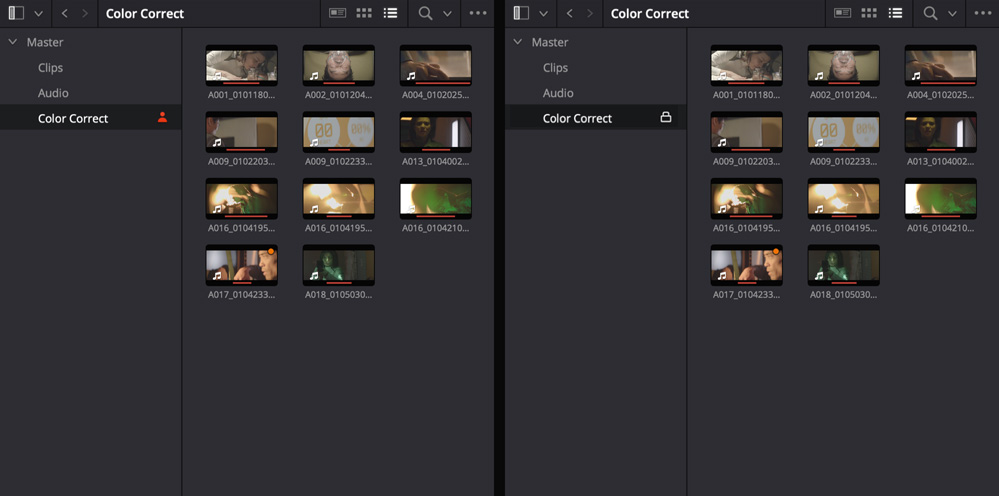Select clip A002_0101204 in right panel
The width and height of the screenshot is (999, 496).
(x=844, y=66)
